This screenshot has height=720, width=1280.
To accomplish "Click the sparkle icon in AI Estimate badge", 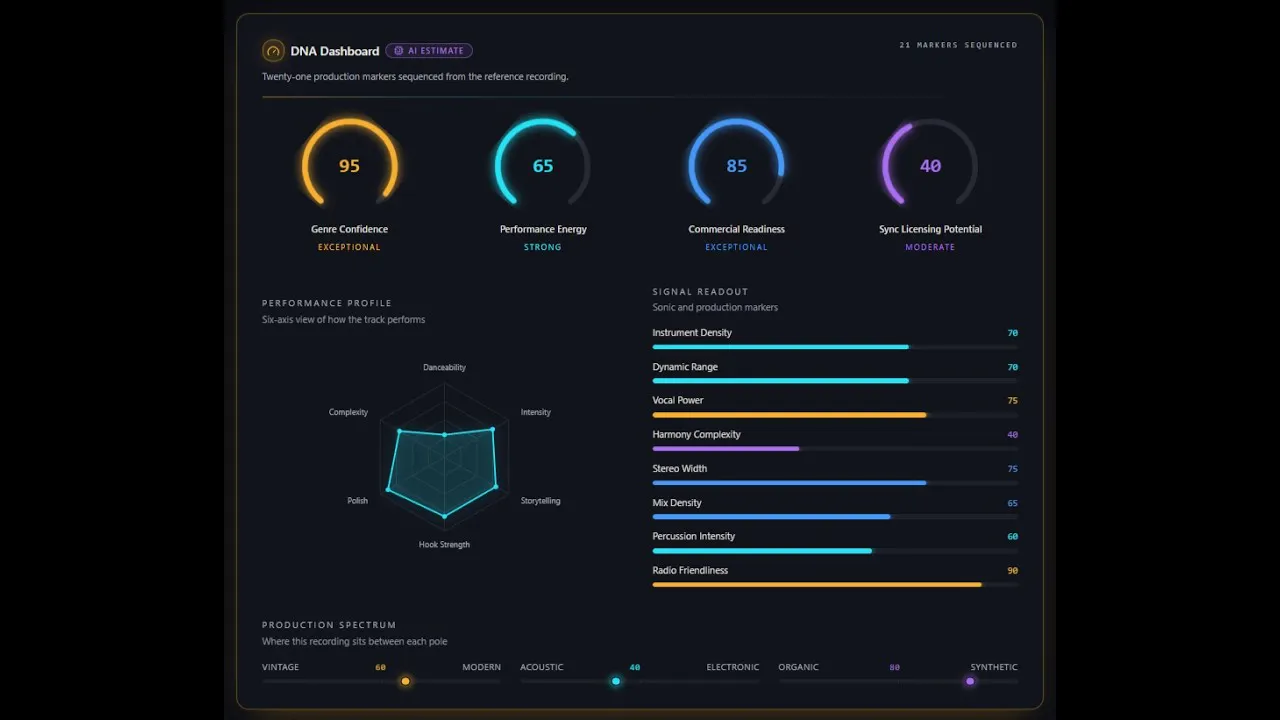I will (x=399, y=51).
